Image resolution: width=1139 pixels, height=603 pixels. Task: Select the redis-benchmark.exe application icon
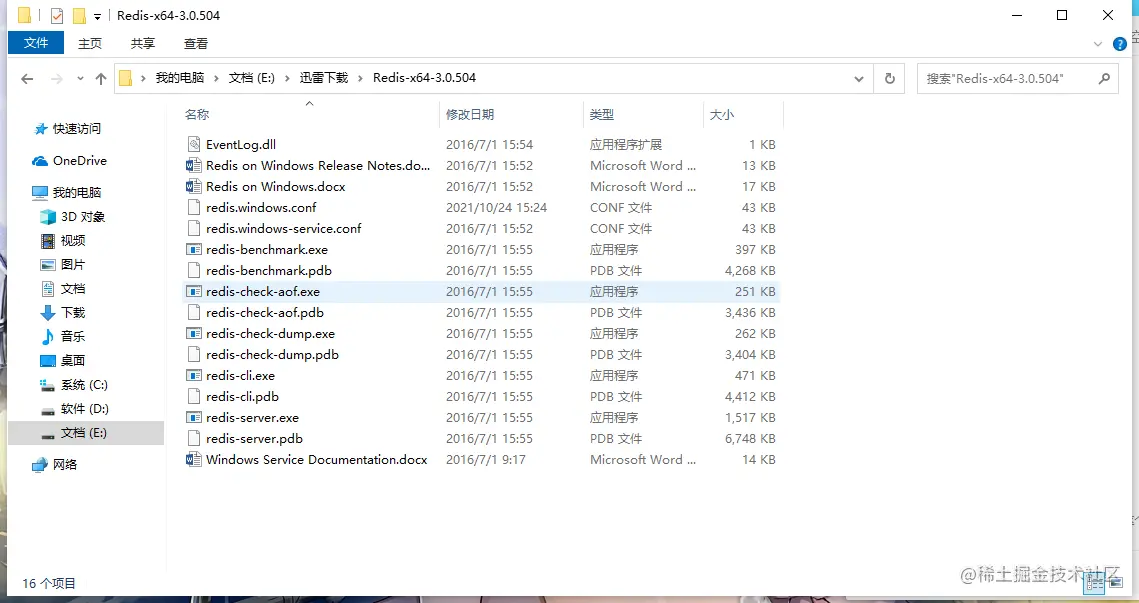[193, 250]
